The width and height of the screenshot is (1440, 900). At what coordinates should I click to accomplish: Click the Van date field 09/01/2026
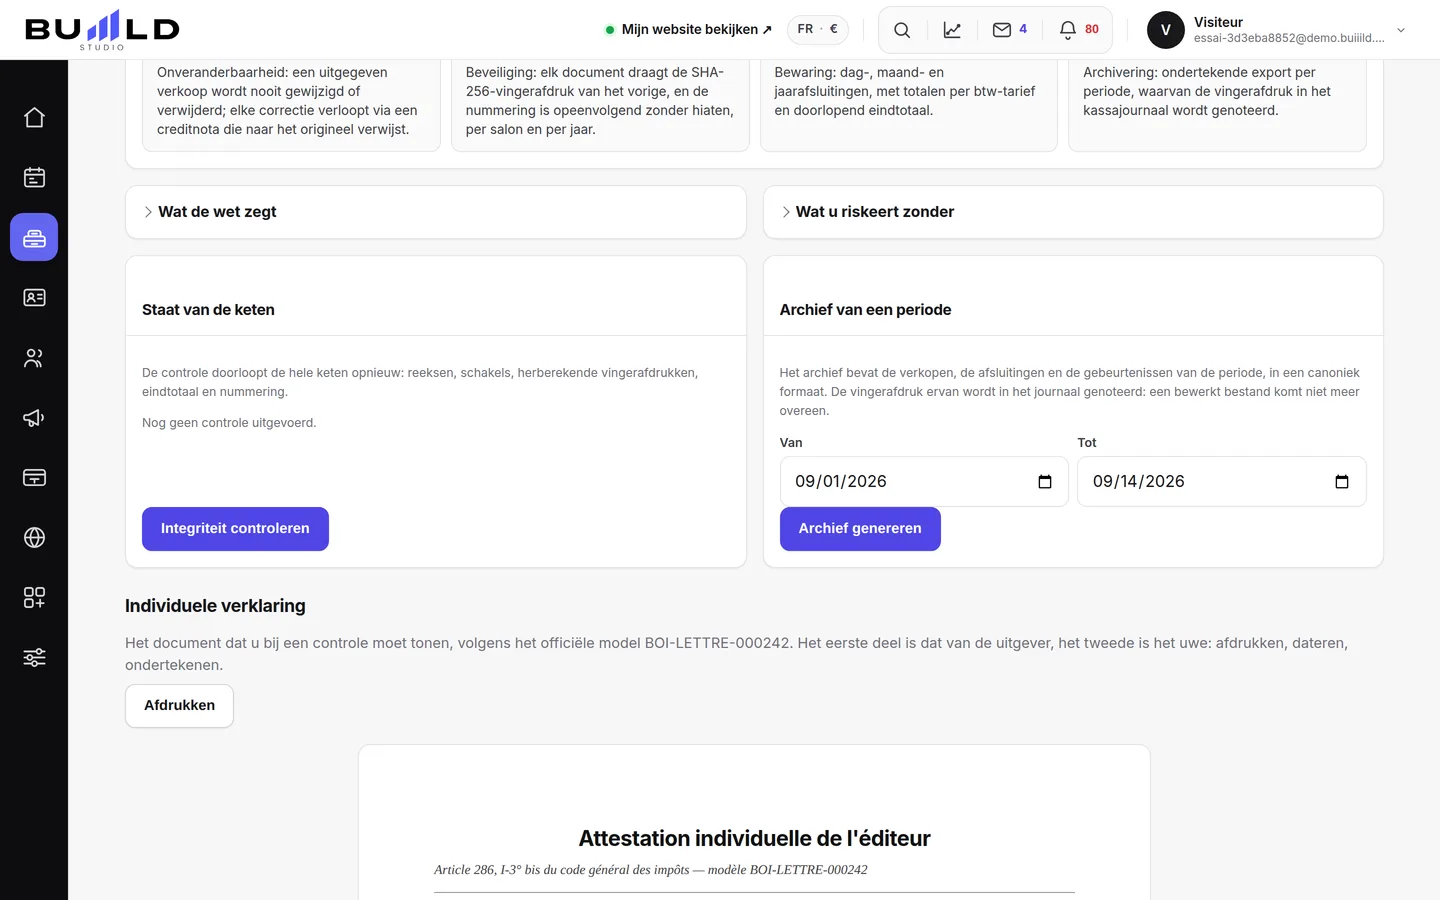pyautogui.click(x=924, y=482)
